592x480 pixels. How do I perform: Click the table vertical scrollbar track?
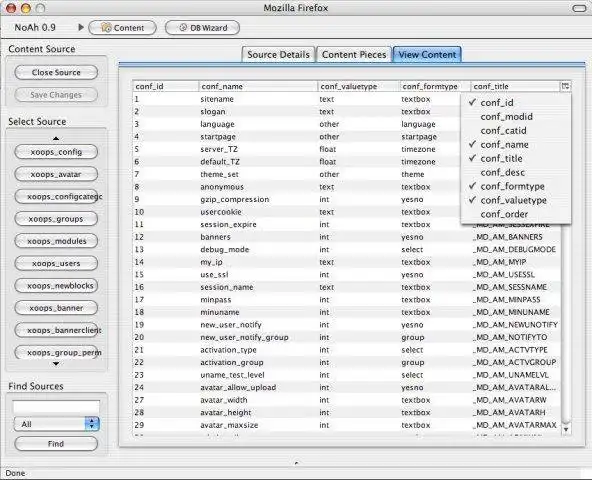pyautogui.click(x=566, y=325)
